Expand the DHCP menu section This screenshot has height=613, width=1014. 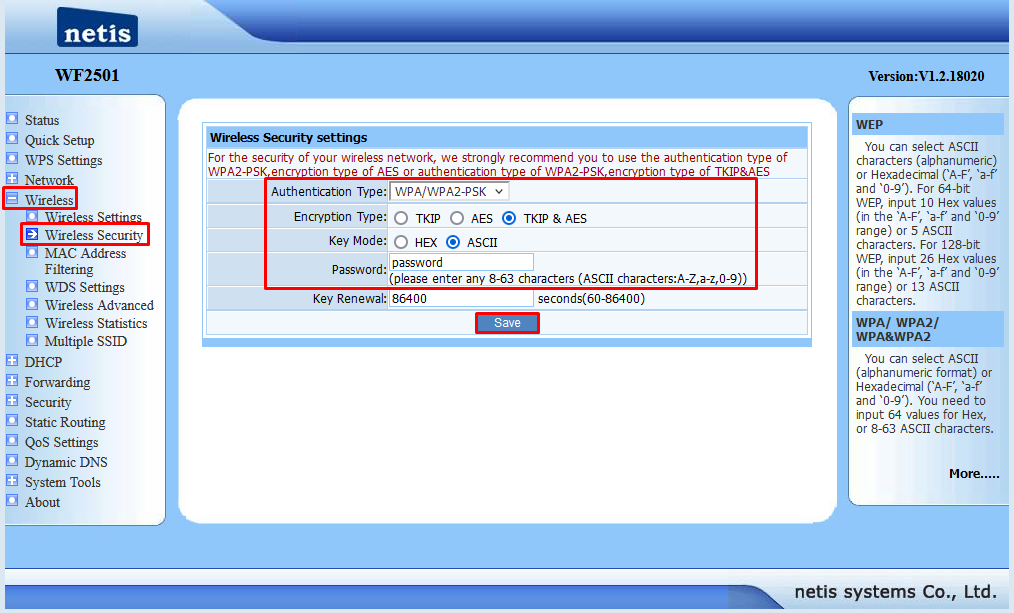(x=12, y=361)
